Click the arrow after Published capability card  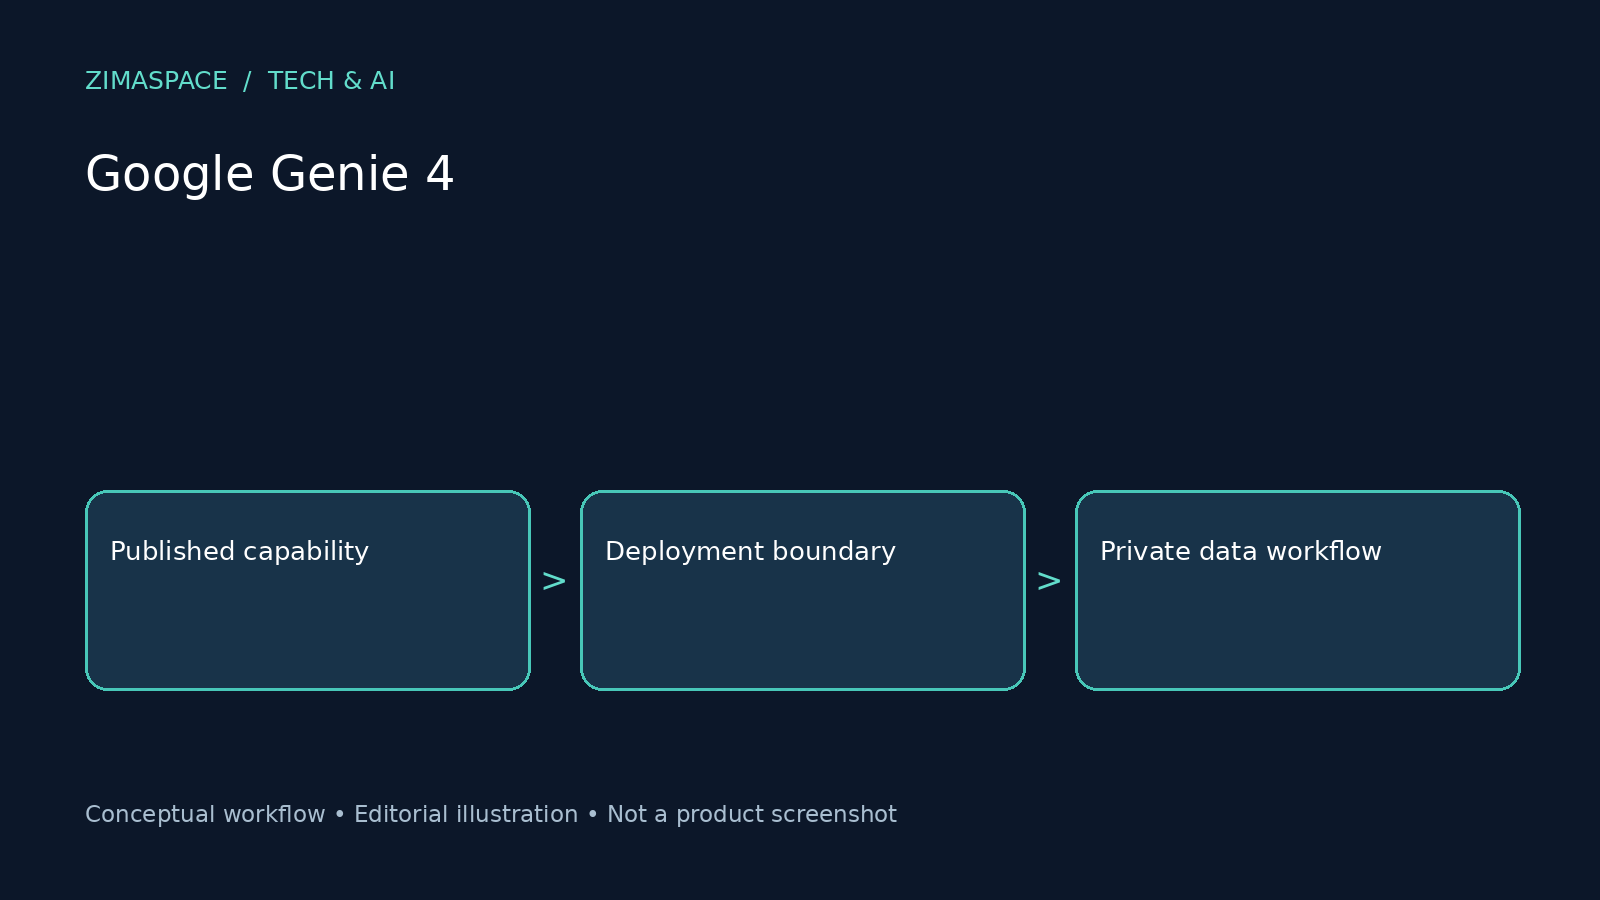point(554,581)
